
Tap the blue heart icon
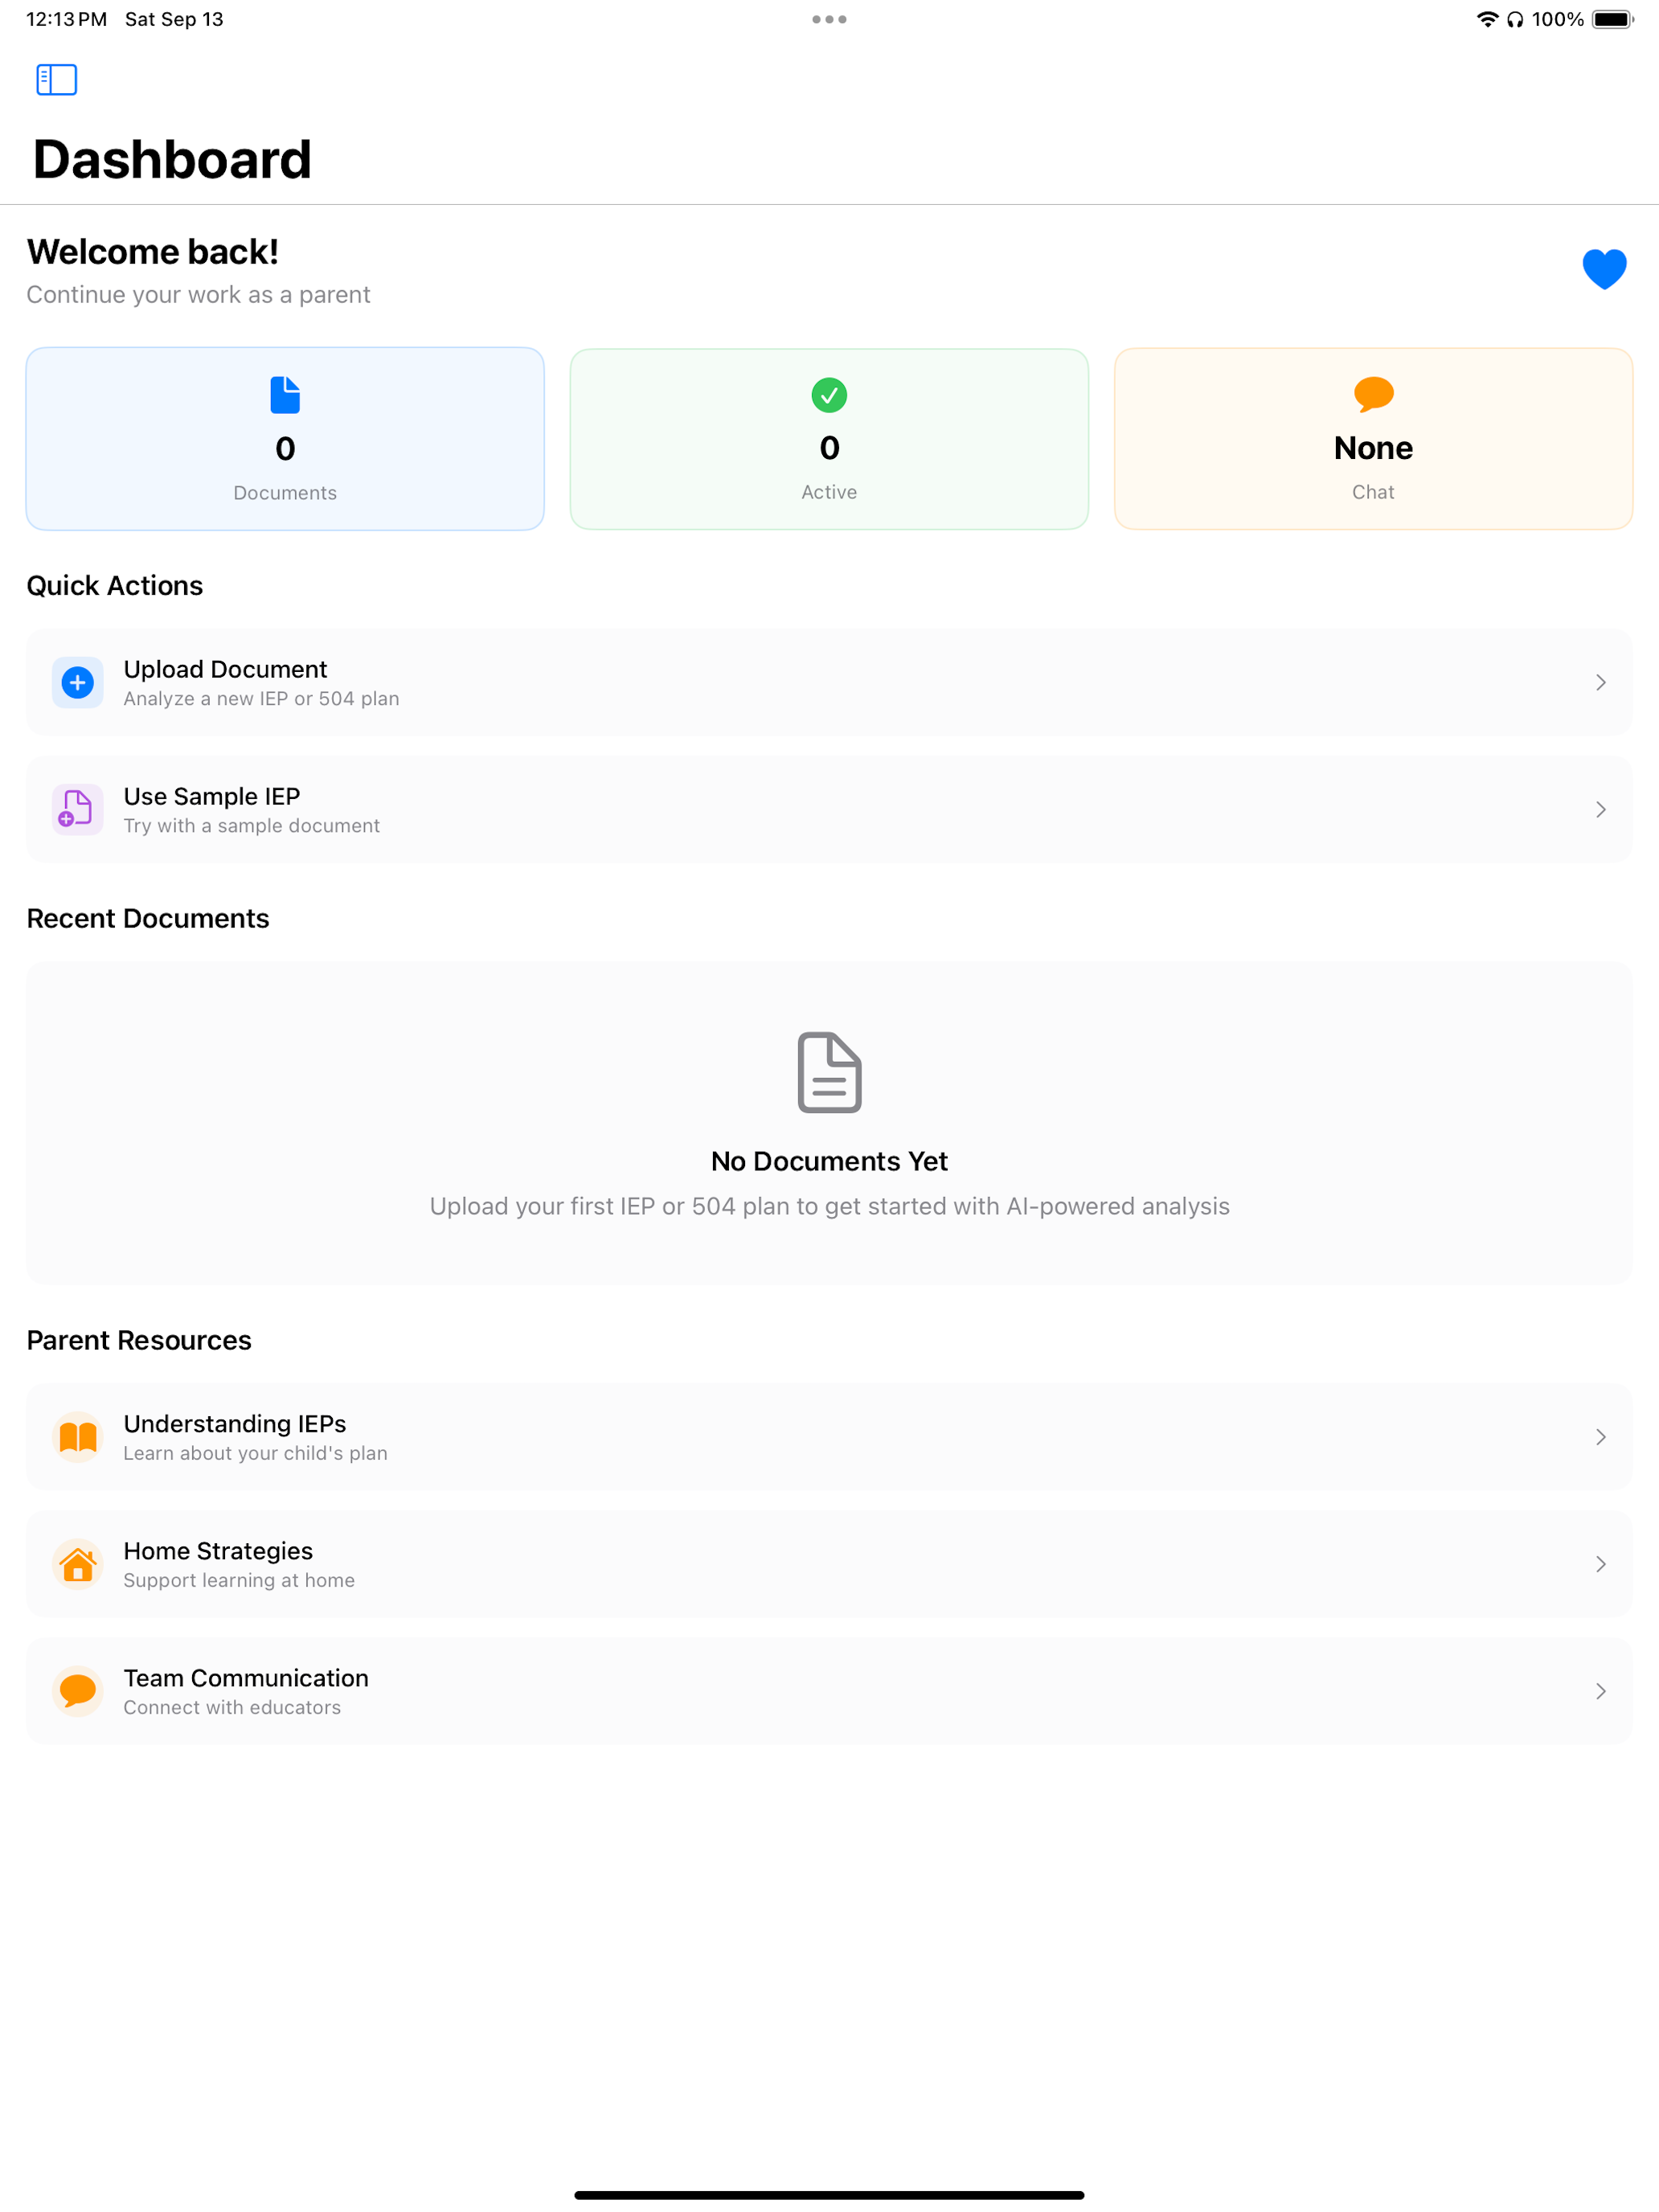point(1604,269)
